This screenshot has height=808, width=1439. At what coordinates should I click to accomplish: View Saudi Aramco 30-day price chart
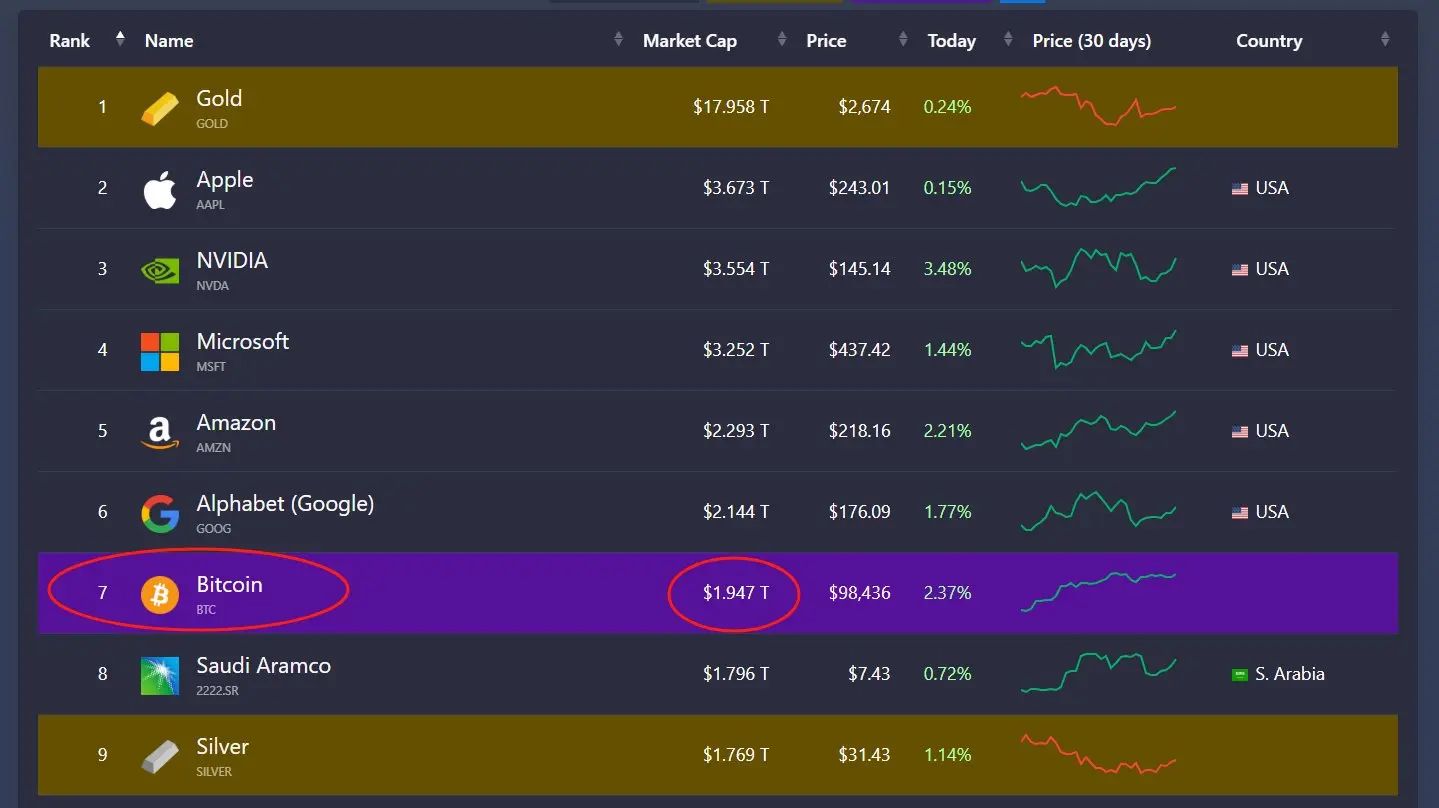(1098, 672)
